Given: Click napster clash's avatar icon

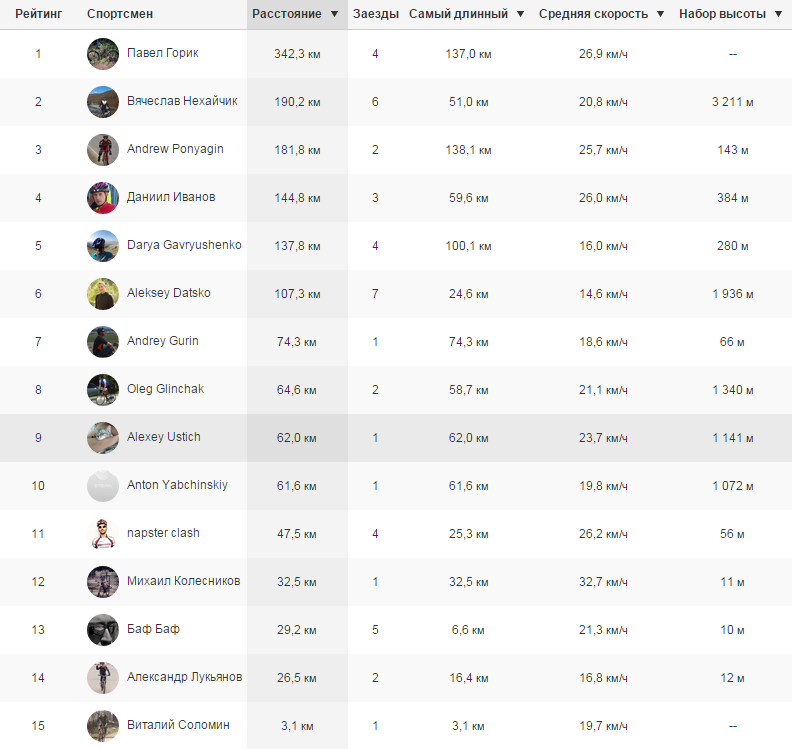Looking at the screenshot, I should coord(103,534).
